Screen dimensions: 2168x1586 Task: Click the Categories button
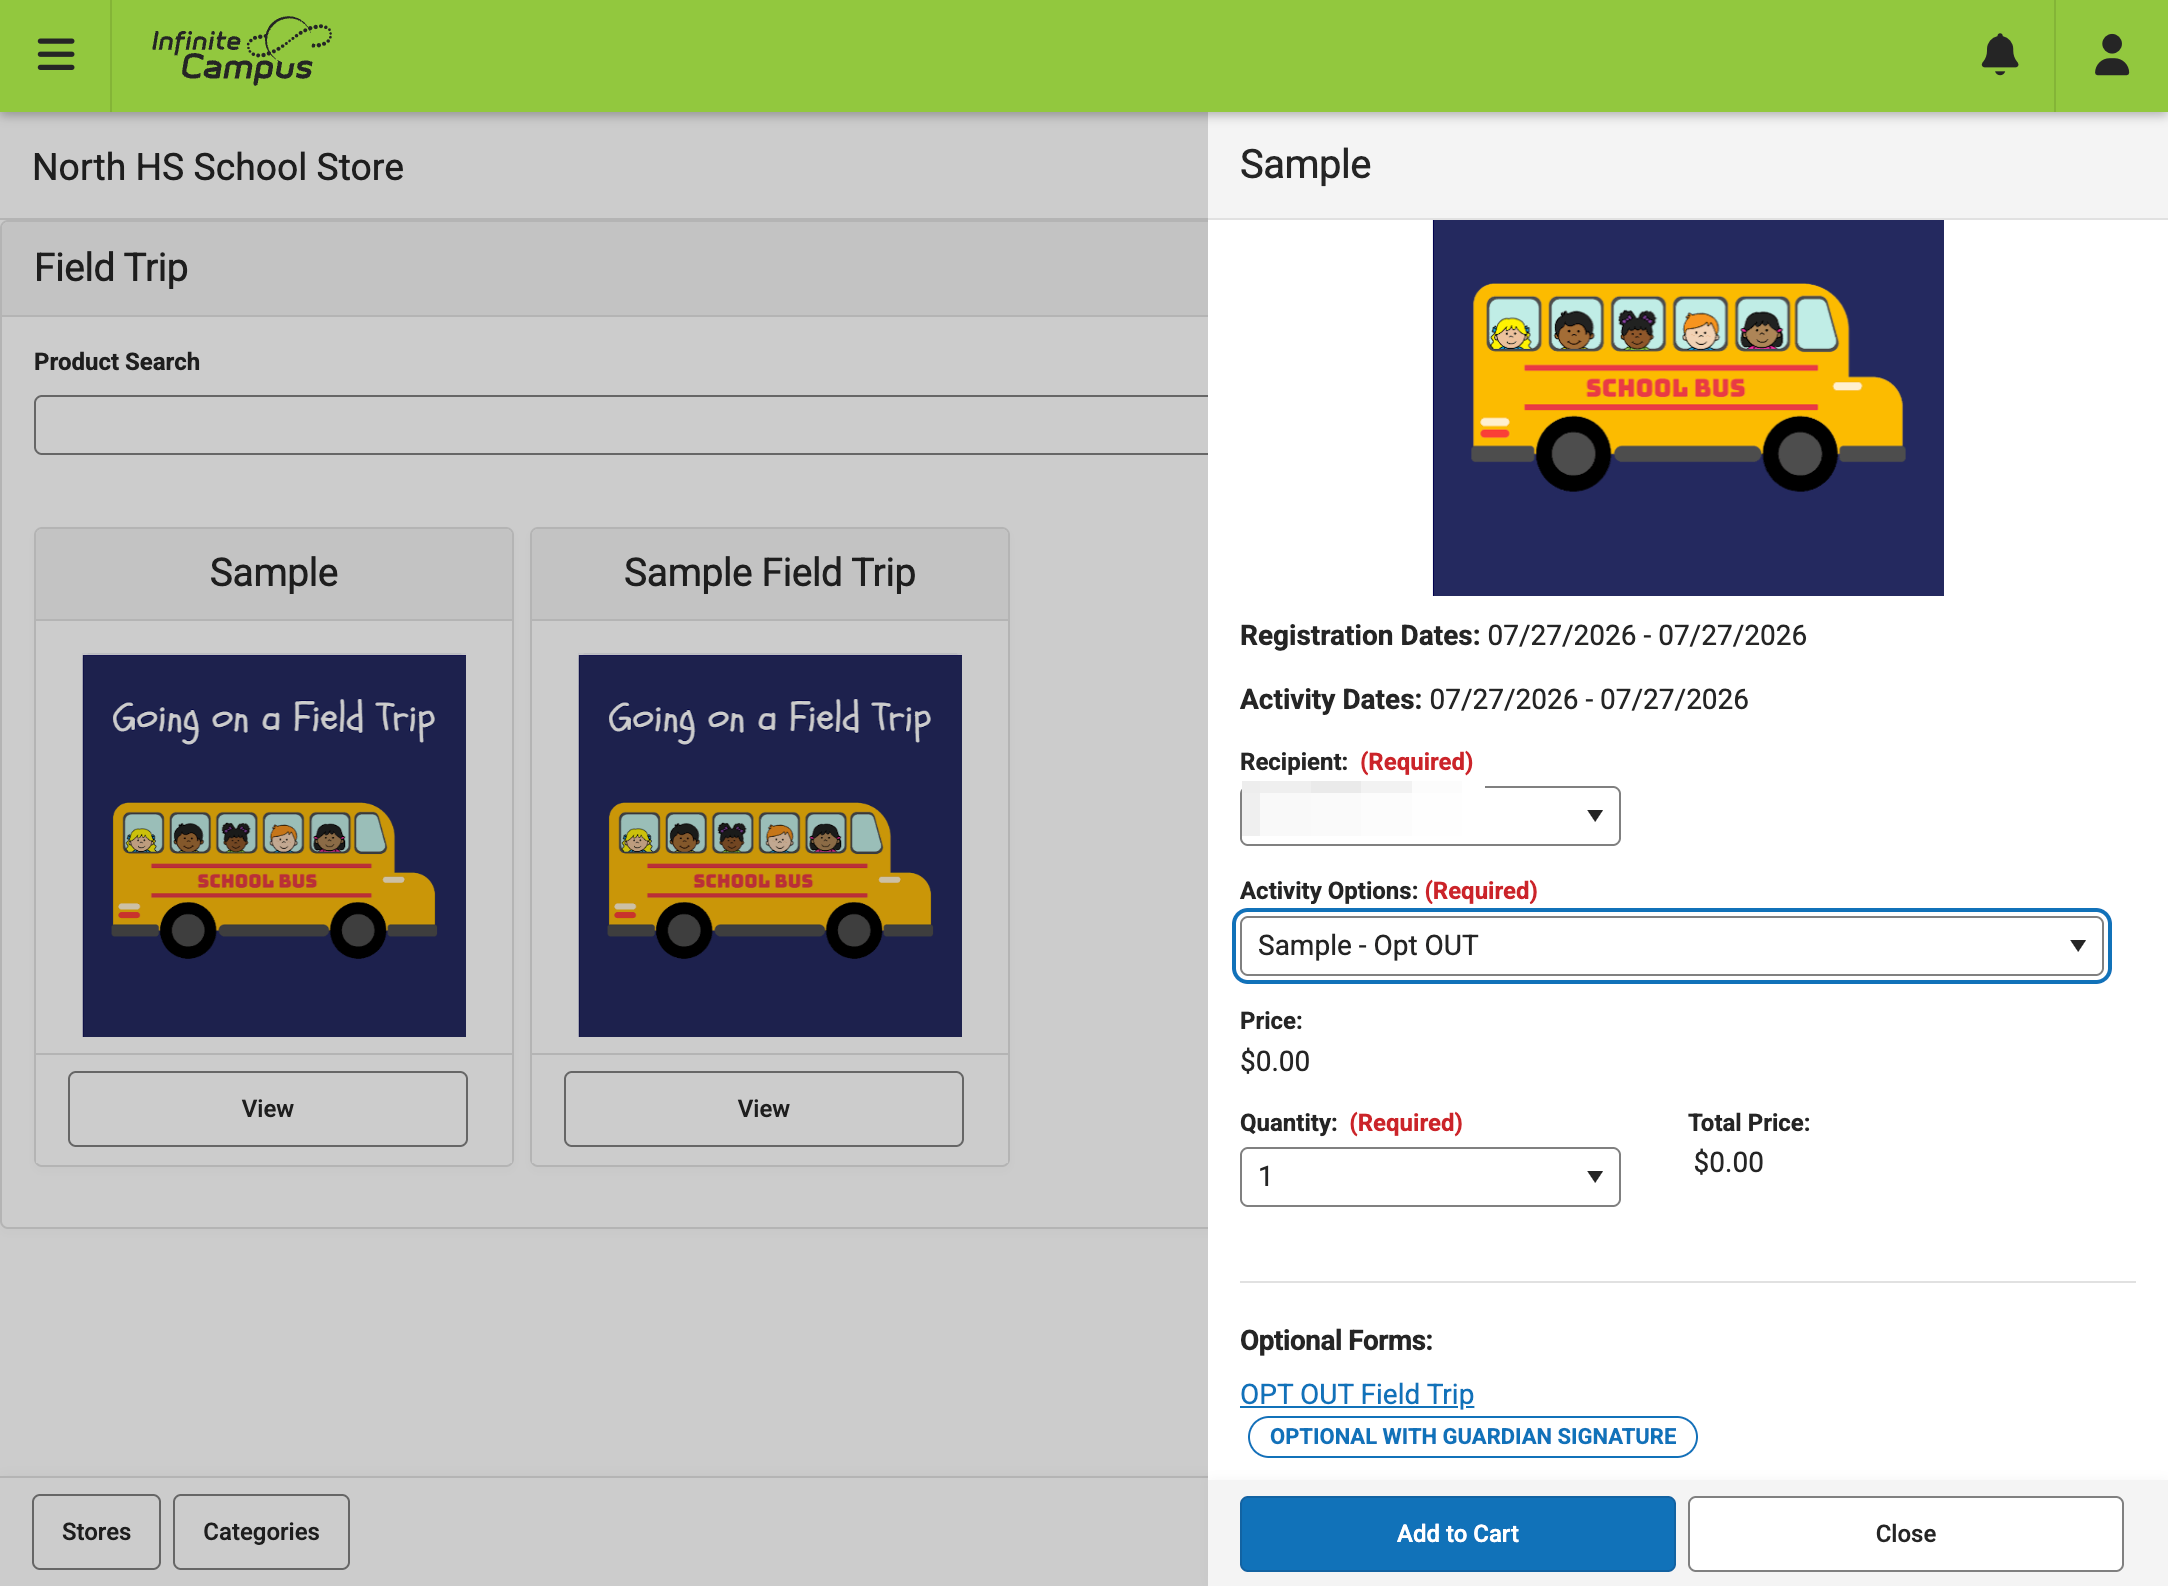(x=261, y=1532)
